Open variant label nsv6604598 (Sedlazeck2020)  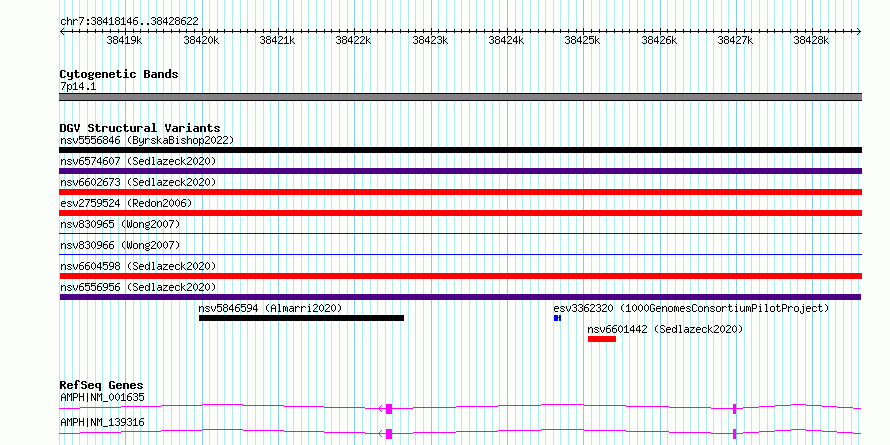click(x=138, y=266)
